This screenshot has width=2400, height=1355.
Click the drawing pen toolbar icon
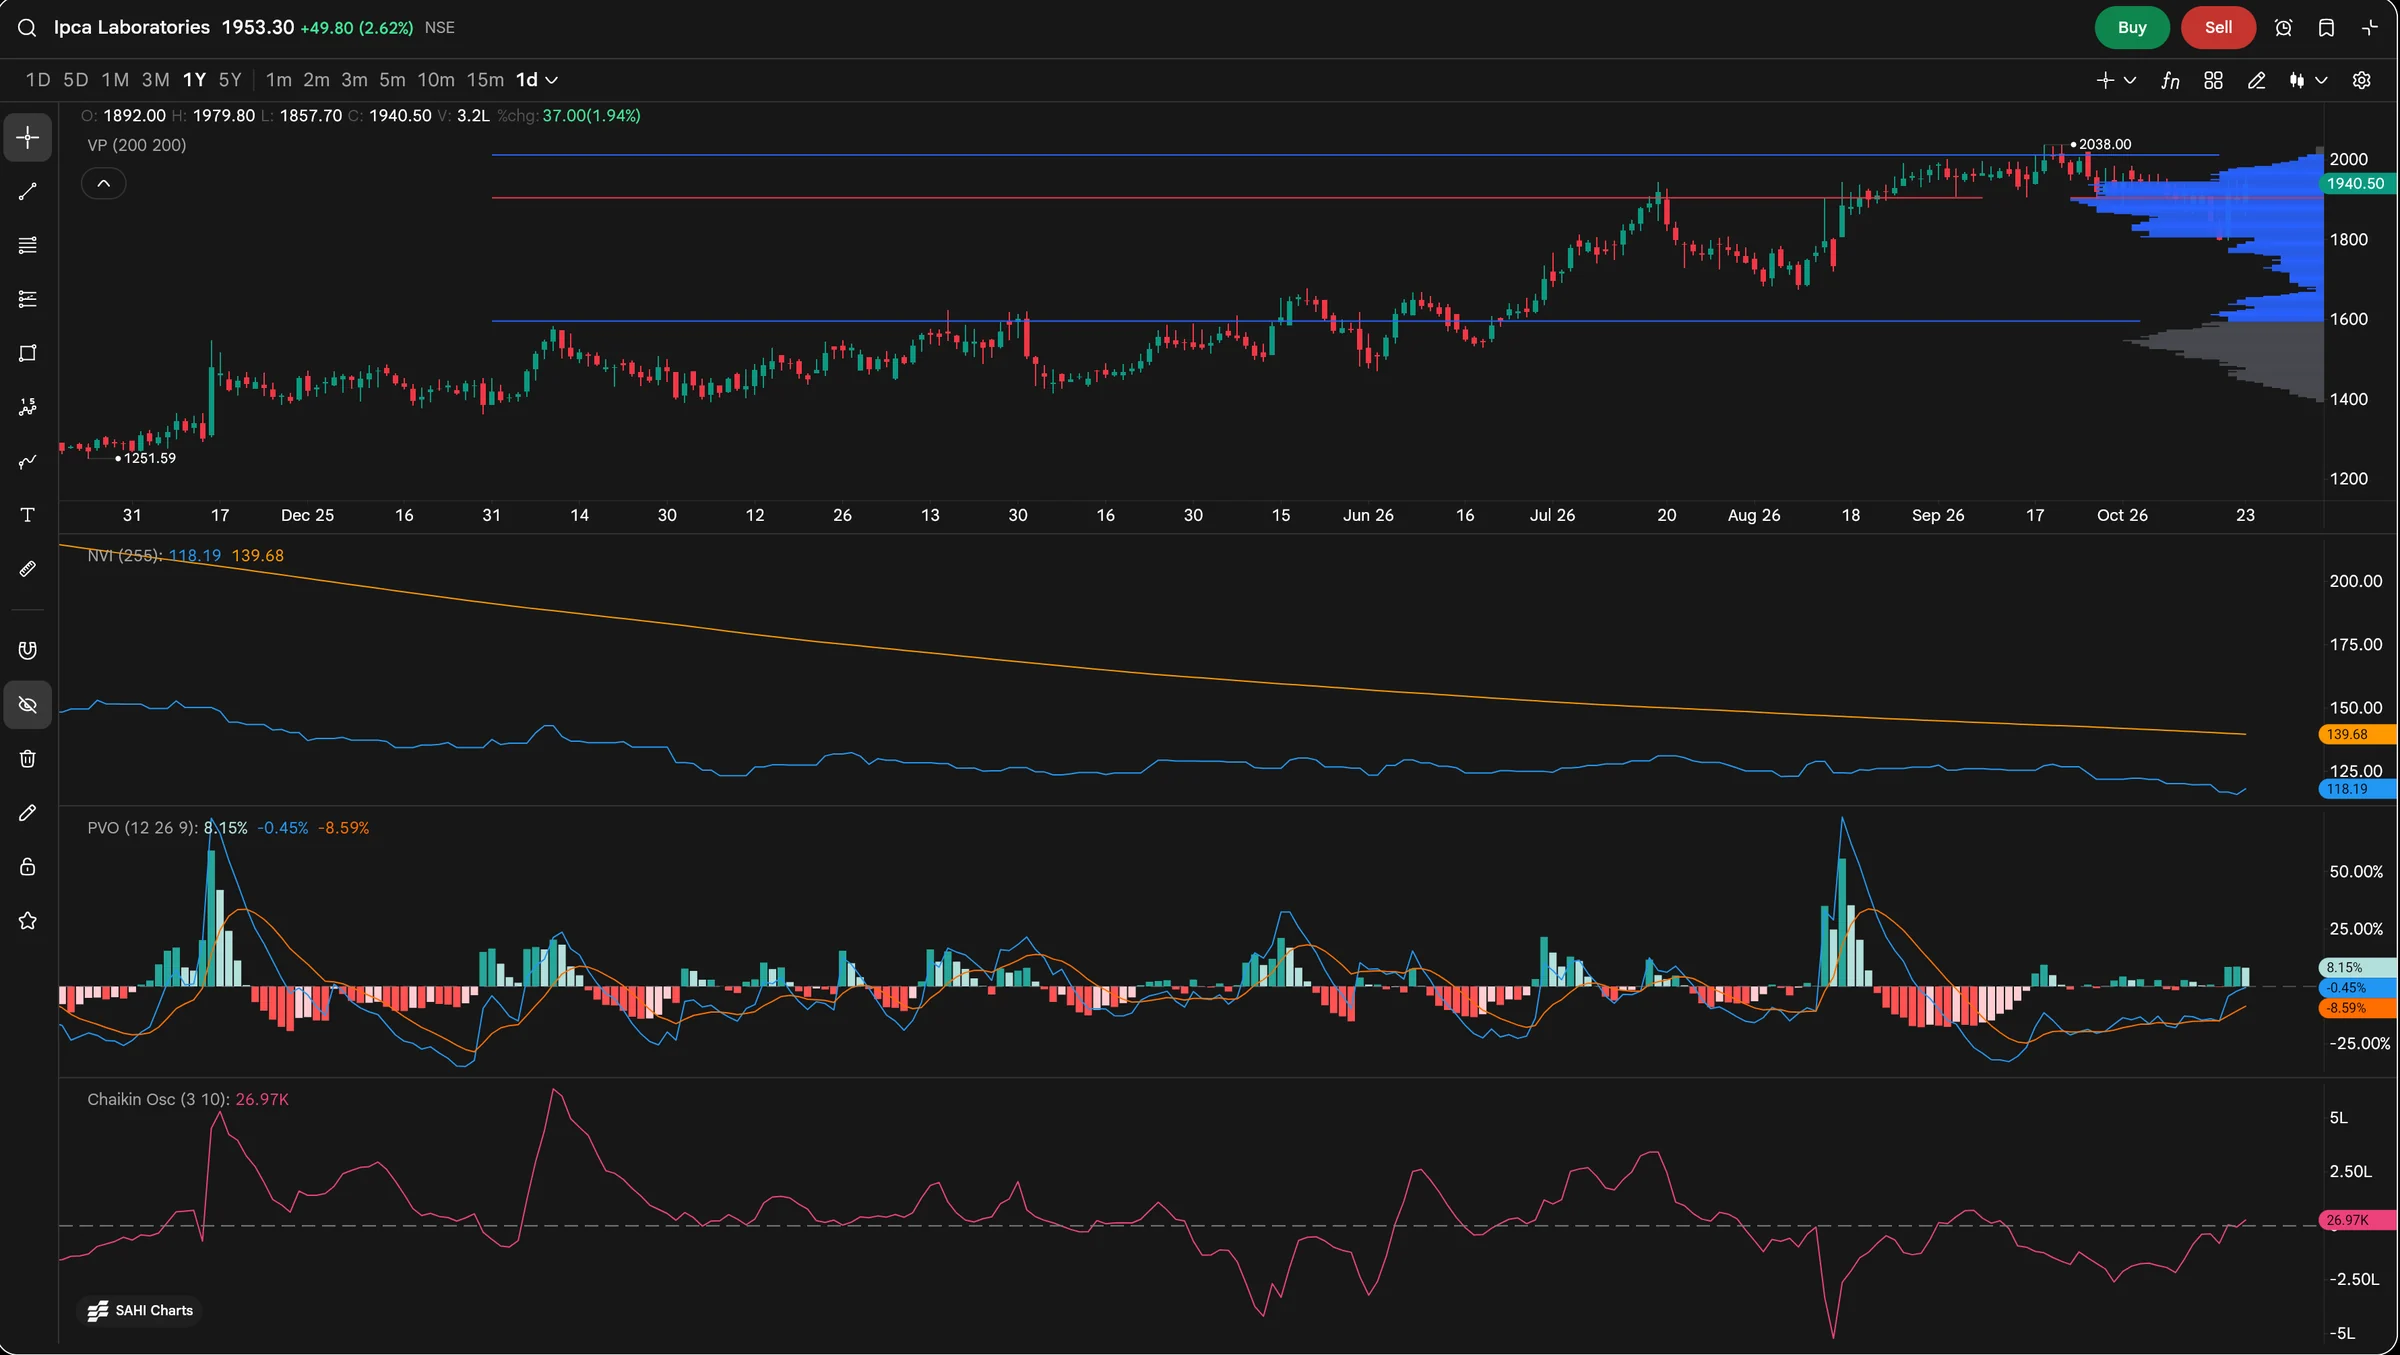2256,80
